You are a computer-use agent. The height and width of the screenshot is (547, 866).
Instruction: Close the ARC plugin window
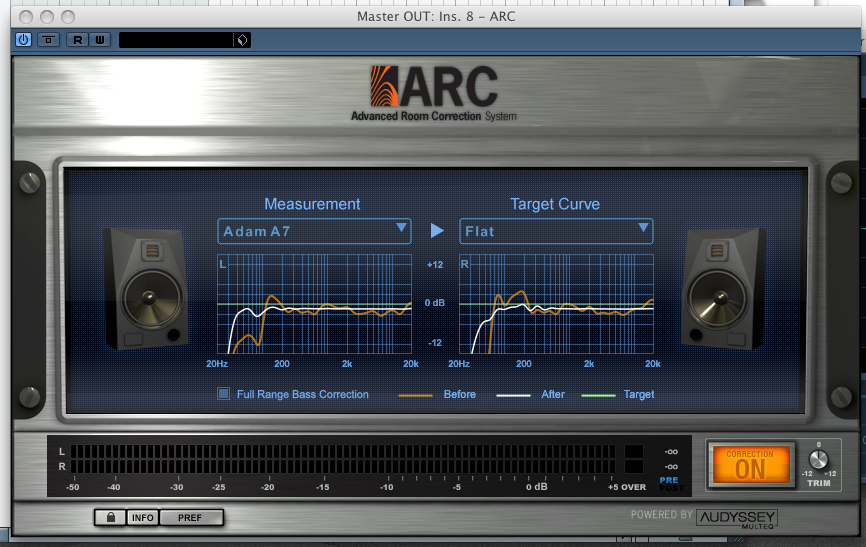tap(26, 17)
